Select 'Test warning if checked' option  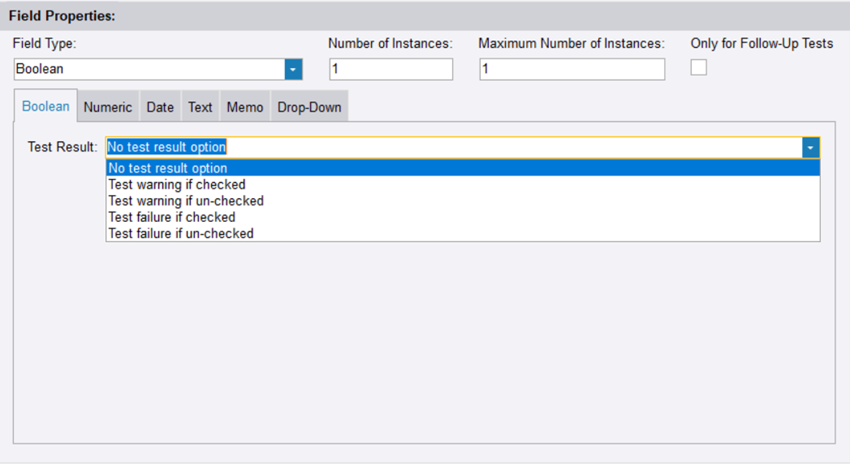point(177,184)
